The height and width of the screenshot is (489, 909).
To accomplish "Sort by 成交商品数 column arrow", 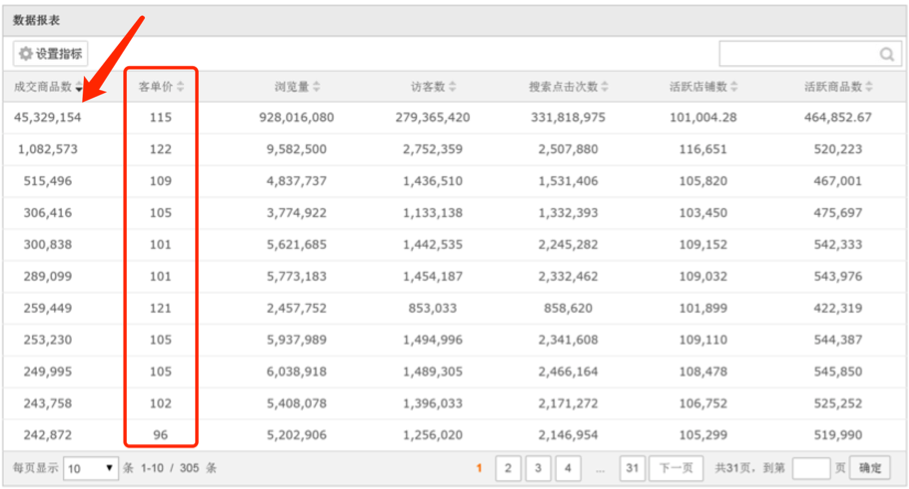I will [79, 87].
